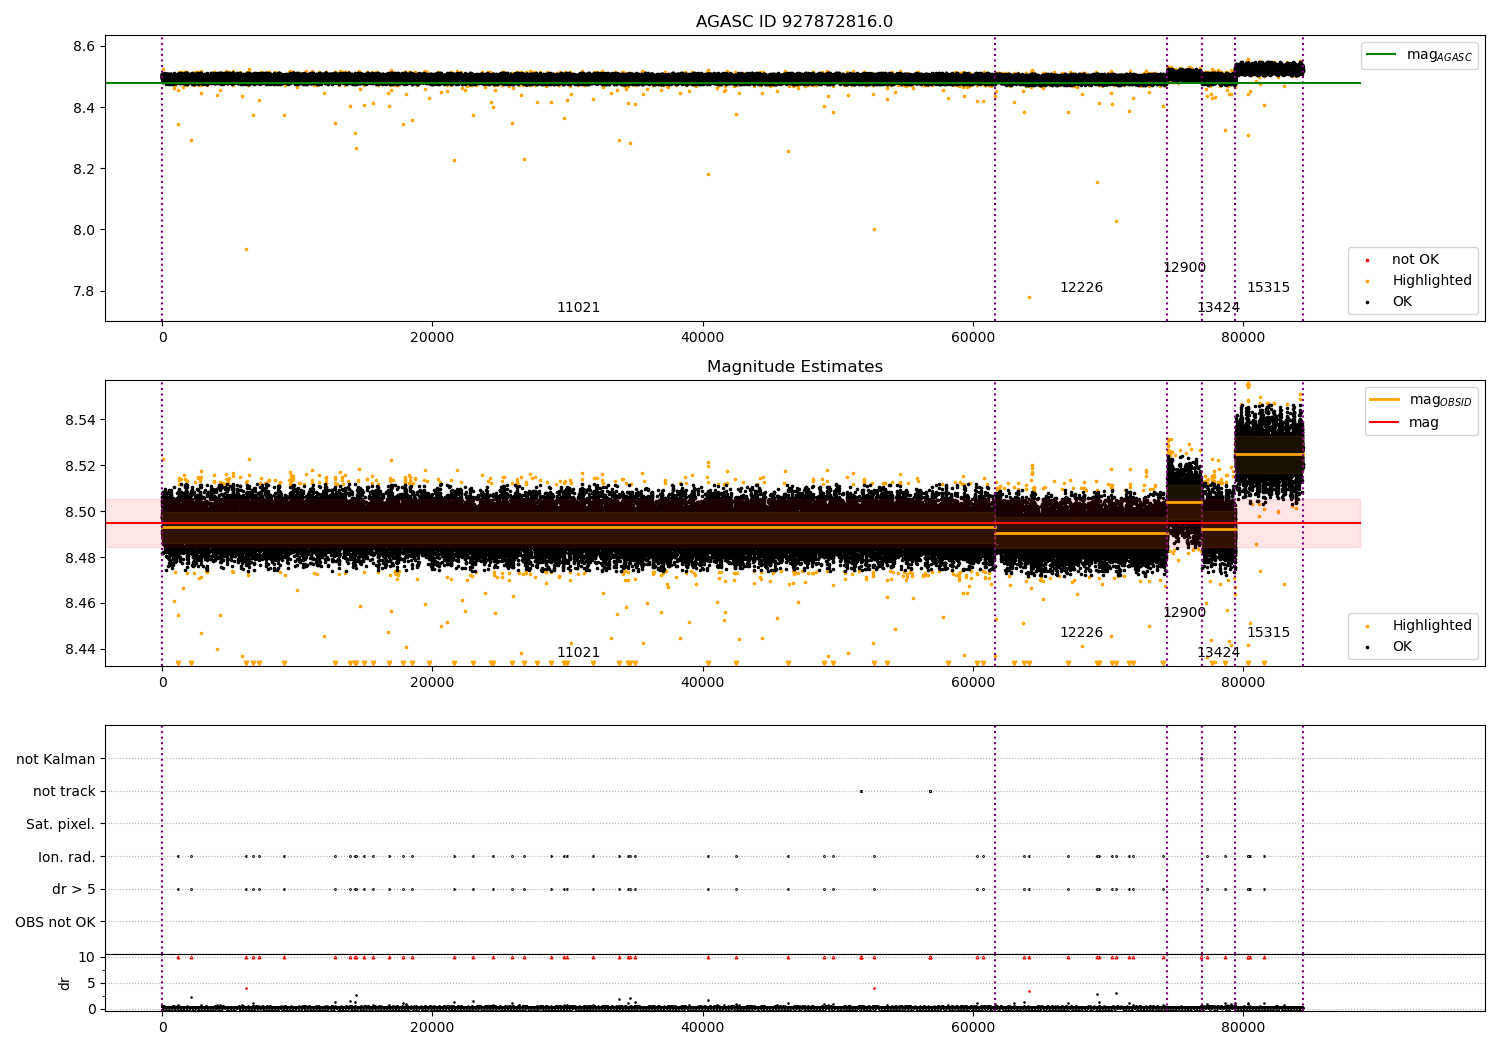Click the 'not track' row label
Viewport: 1500px width, 1050px height.
64,792
